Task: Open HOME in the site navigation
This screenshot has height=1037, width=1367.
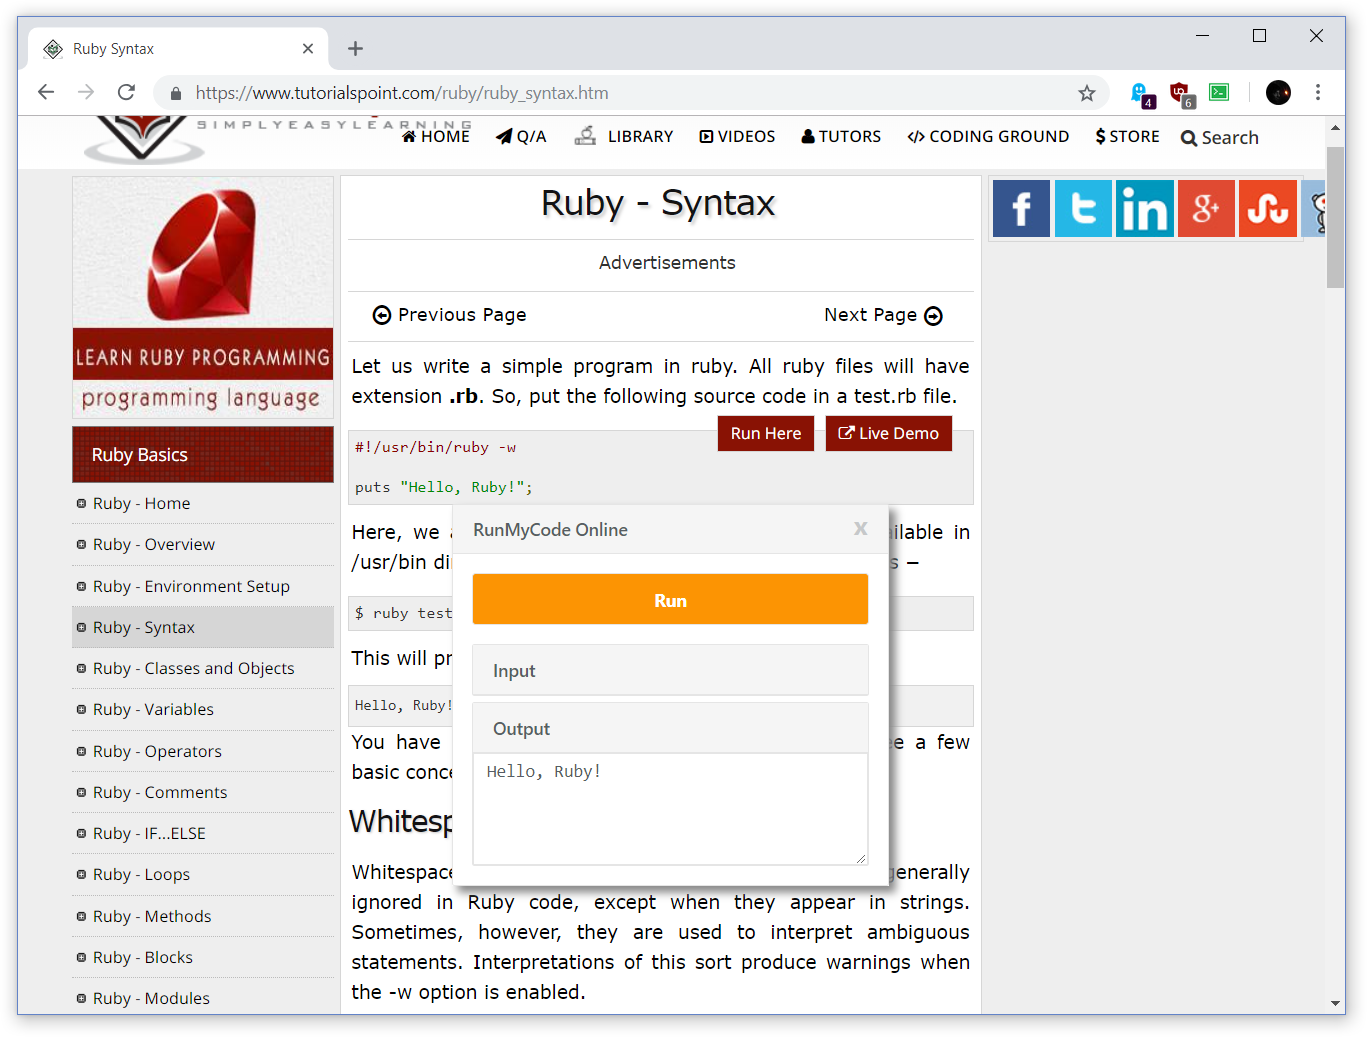Action: coord(436,136)
